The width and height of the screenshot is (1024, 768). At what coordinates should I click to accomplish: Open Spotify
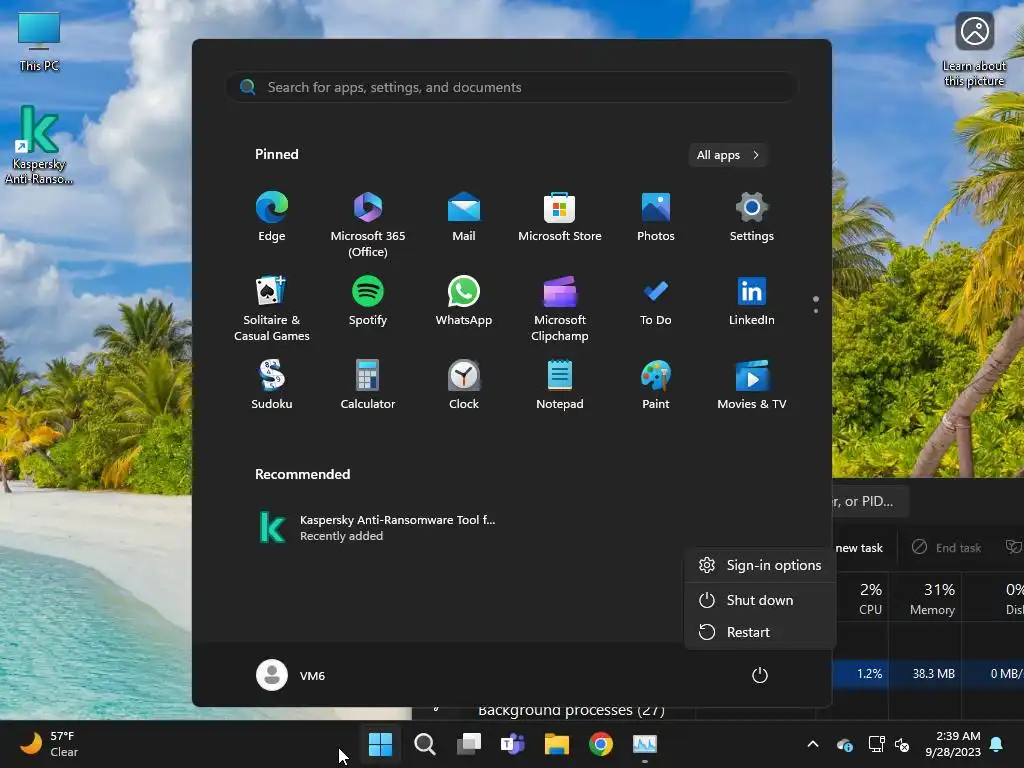pyautogui.click(x=368, y=301)
